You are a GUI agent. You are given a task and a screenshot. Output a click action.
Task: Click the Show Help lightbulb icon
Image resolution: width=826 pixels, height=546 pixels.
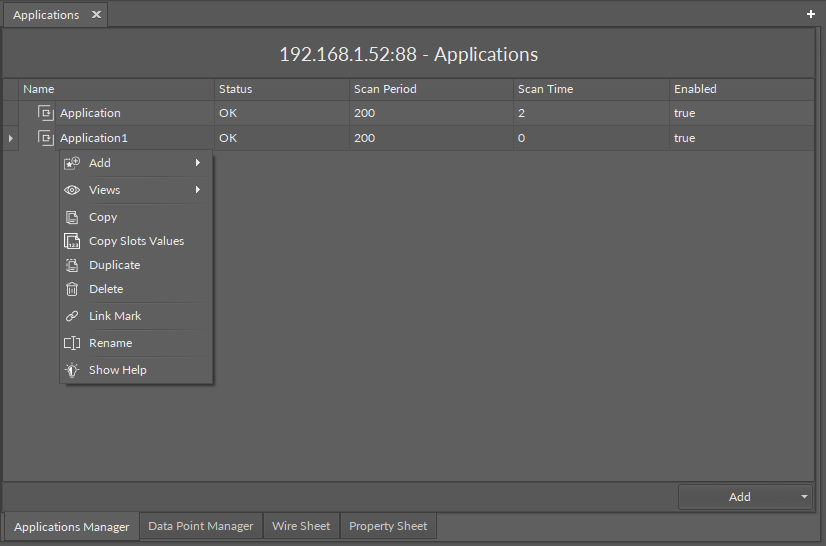(x=72, y=370)
